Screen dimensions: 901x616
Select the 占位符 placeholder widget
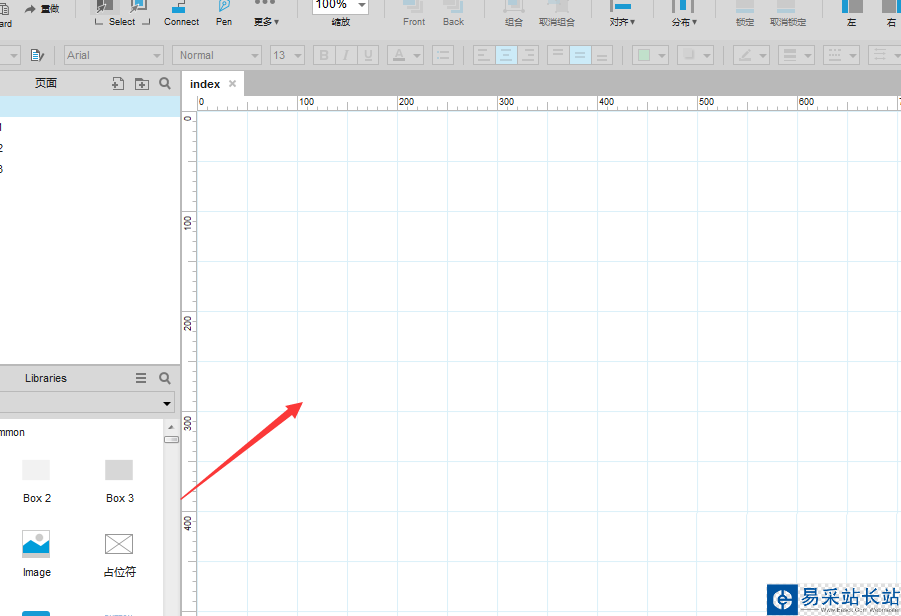(120, 555)
